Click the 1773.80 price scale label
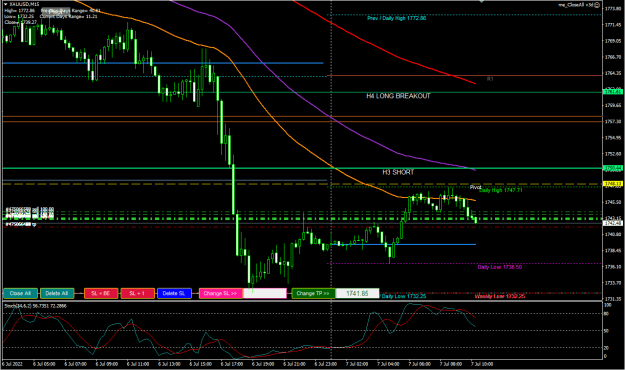Viewport: 625px width, 370px height. 613,8
